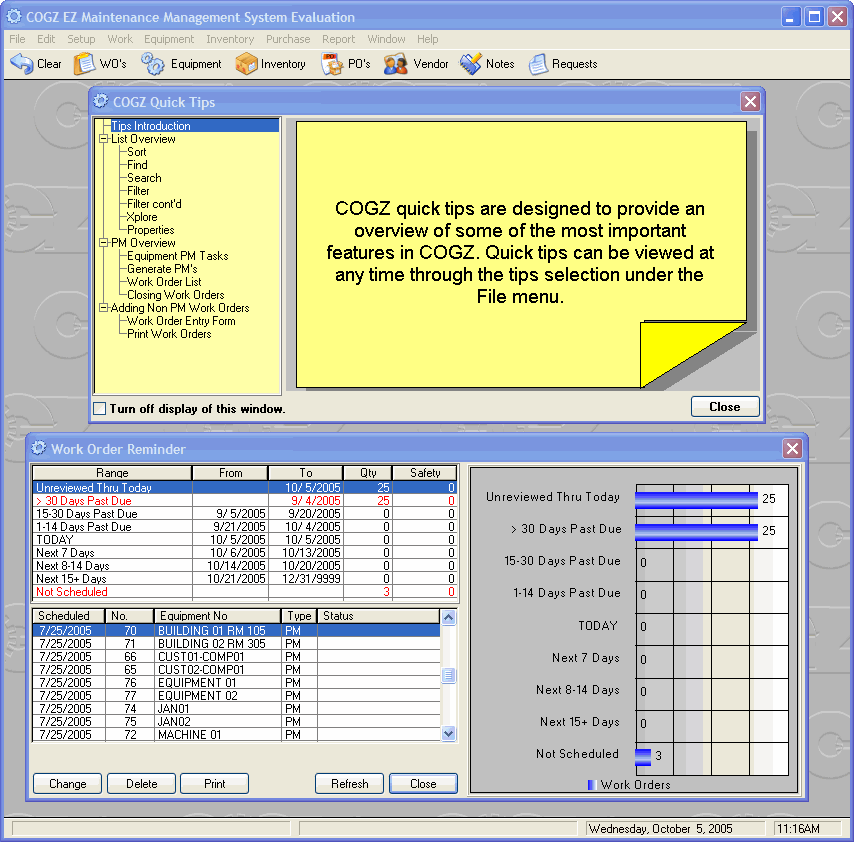
Task: Select the Find tip
Action: pos(137,165)
